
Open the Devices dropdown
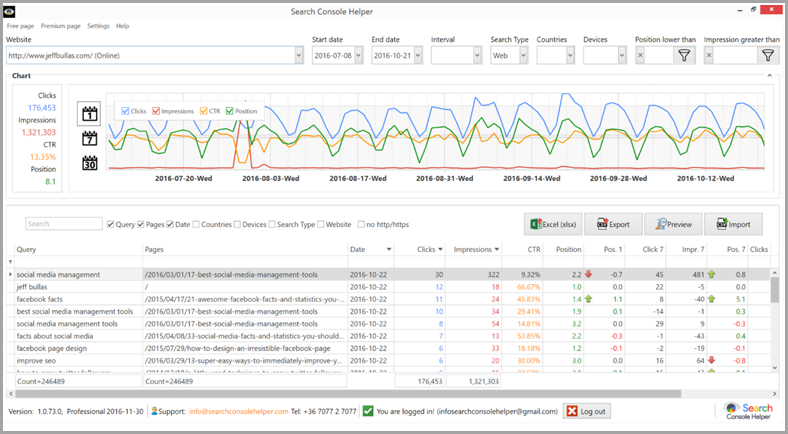point(622,55)
